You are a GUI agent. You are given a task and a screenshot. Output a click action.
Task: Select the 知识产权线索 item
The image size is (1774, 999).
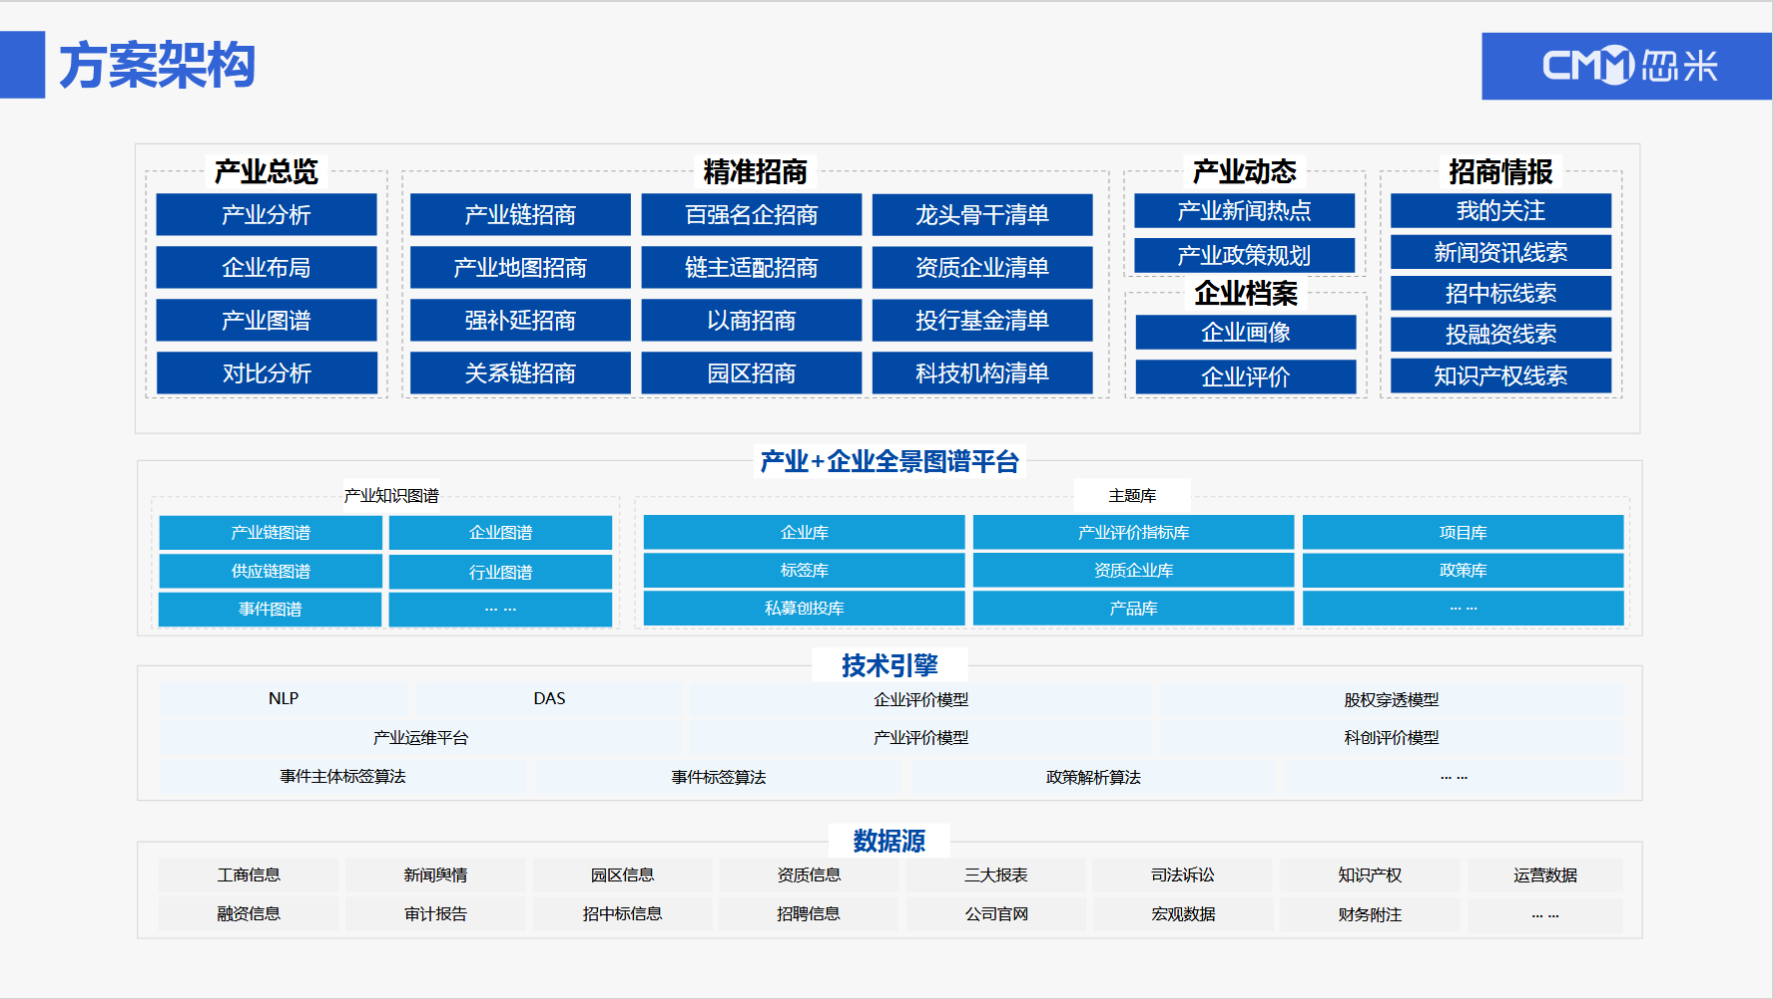pyautogui.click(x=1500, y=376)
